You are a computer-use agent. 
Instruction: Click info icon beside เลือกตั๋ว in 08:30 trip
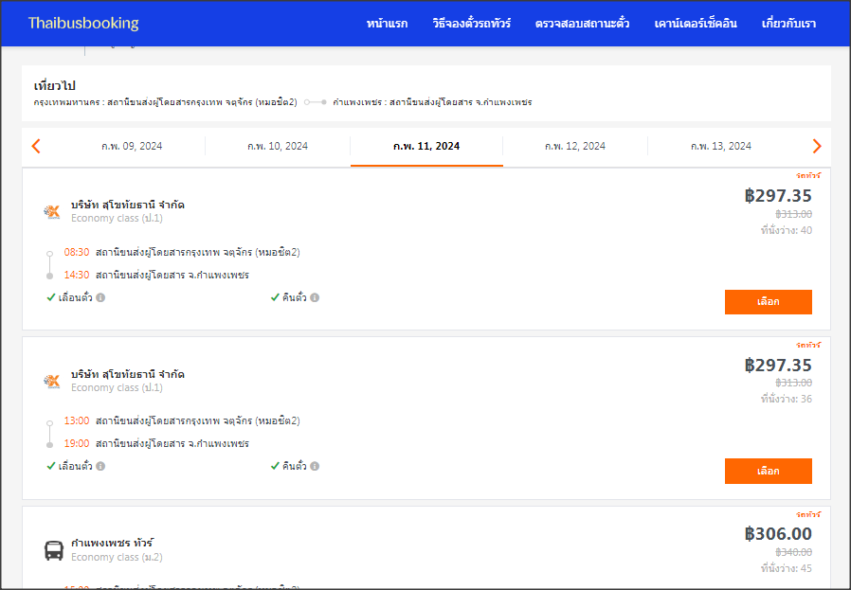click(100, 298)
